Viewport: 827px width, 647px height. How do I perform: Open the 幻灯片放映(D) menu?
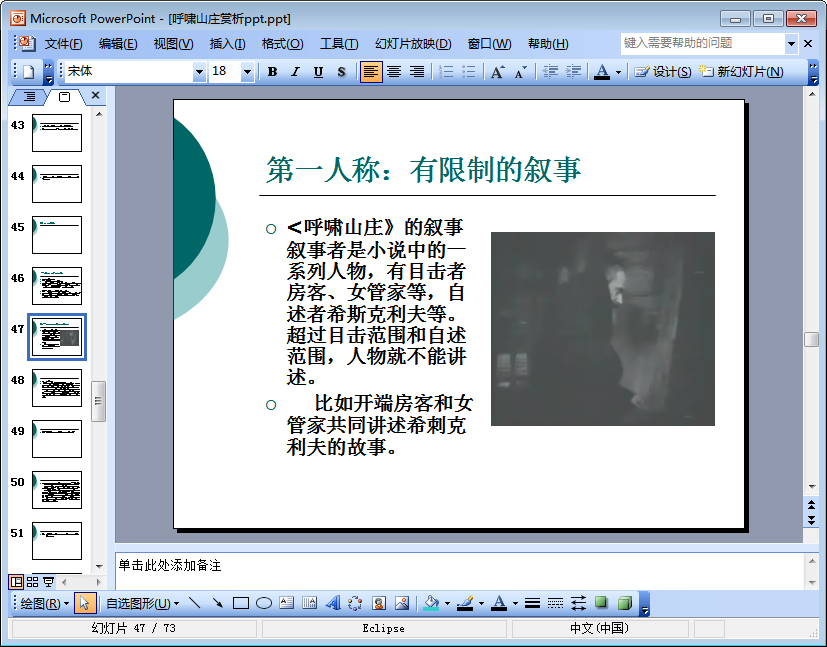pos(413,44)
